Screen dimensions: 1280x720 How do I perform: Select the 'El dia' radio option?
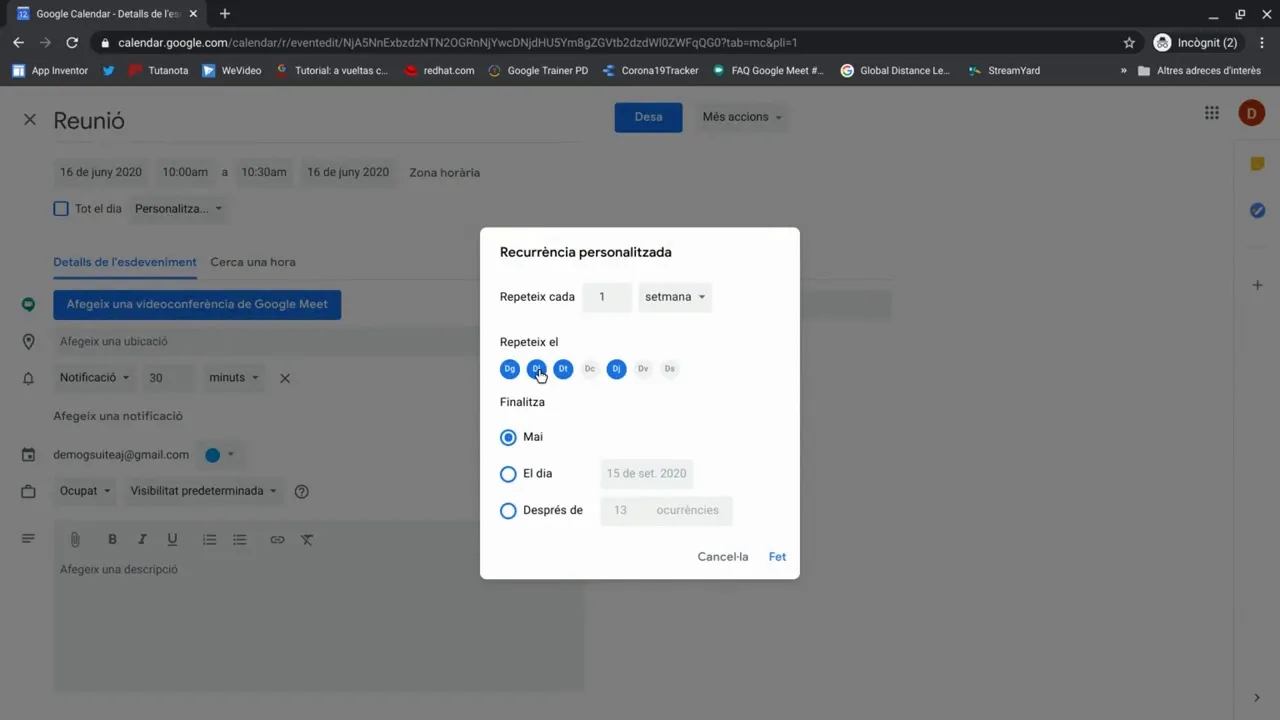(508, 474)
